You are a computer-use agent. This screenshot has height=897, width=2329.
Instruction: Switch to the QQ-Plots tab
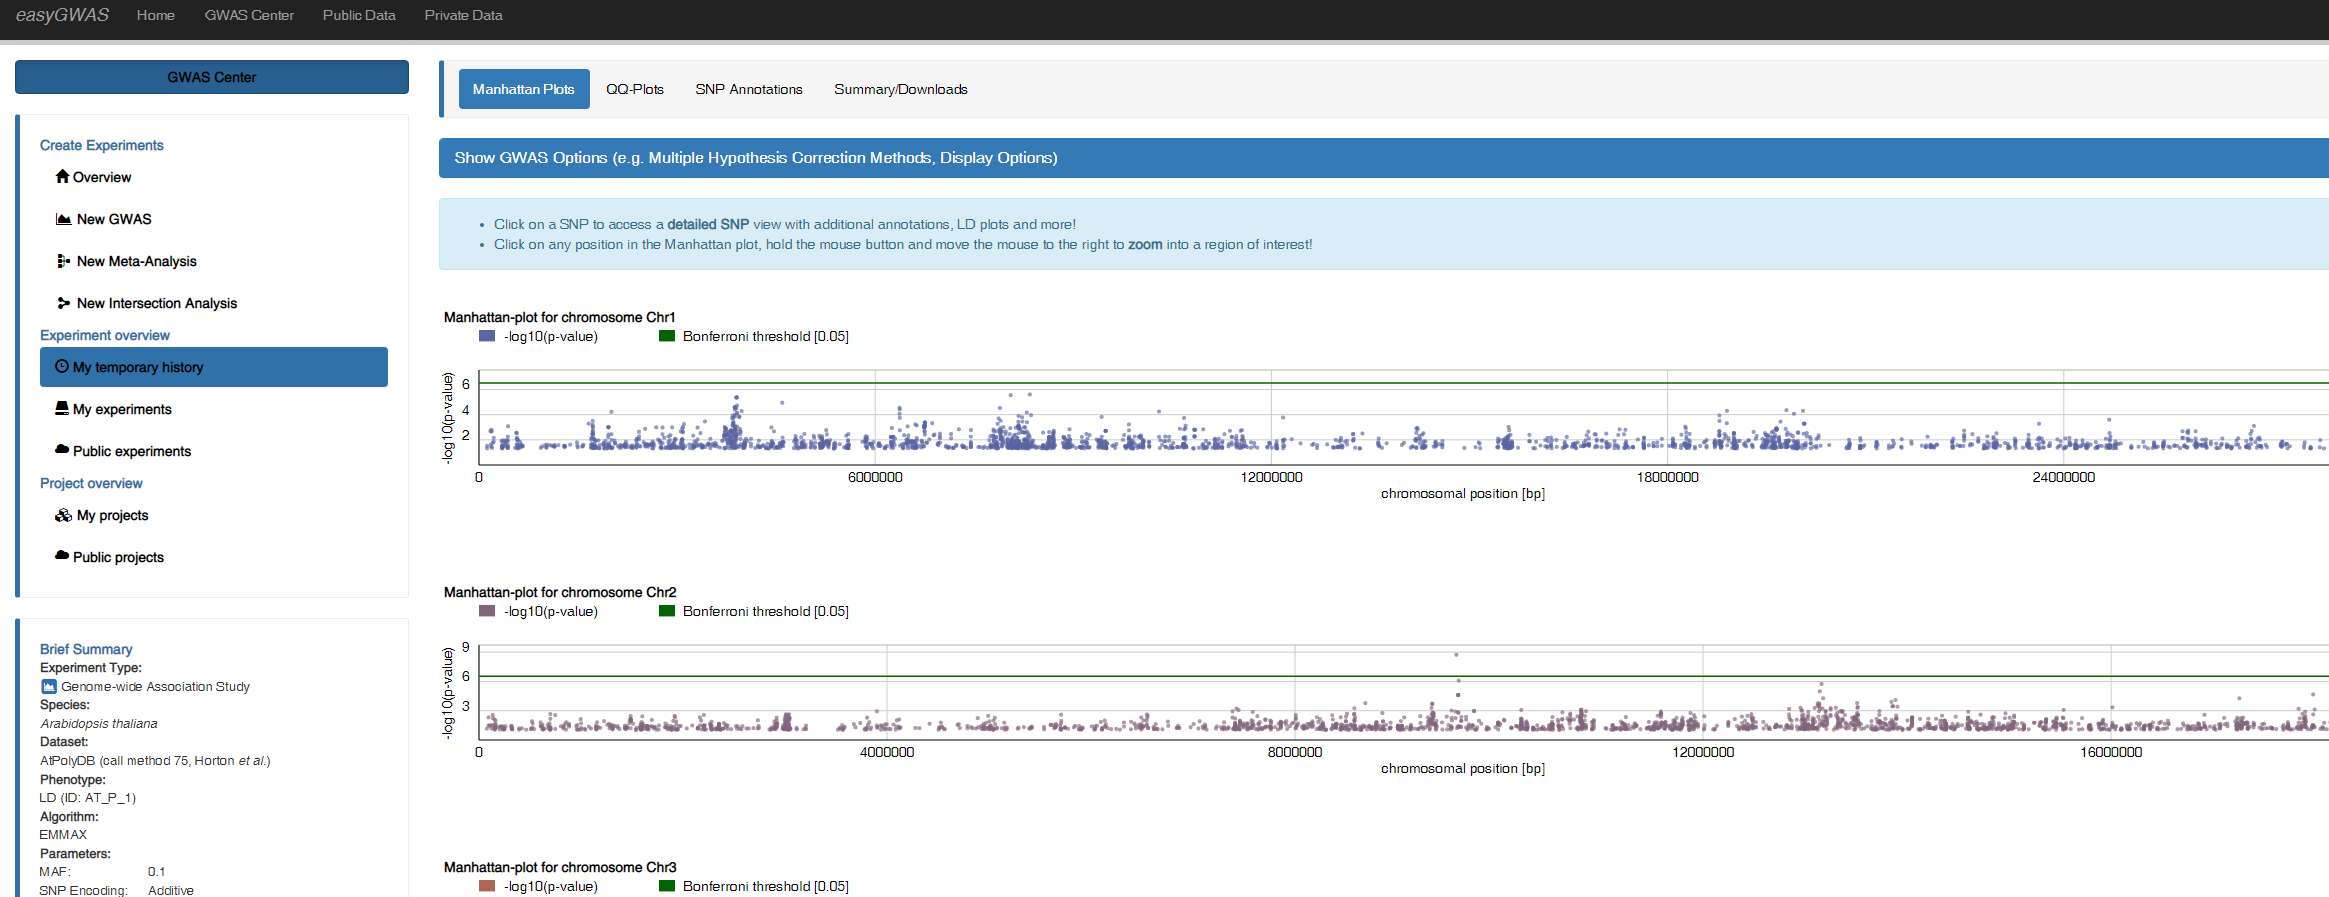click(x=634, y=89)
